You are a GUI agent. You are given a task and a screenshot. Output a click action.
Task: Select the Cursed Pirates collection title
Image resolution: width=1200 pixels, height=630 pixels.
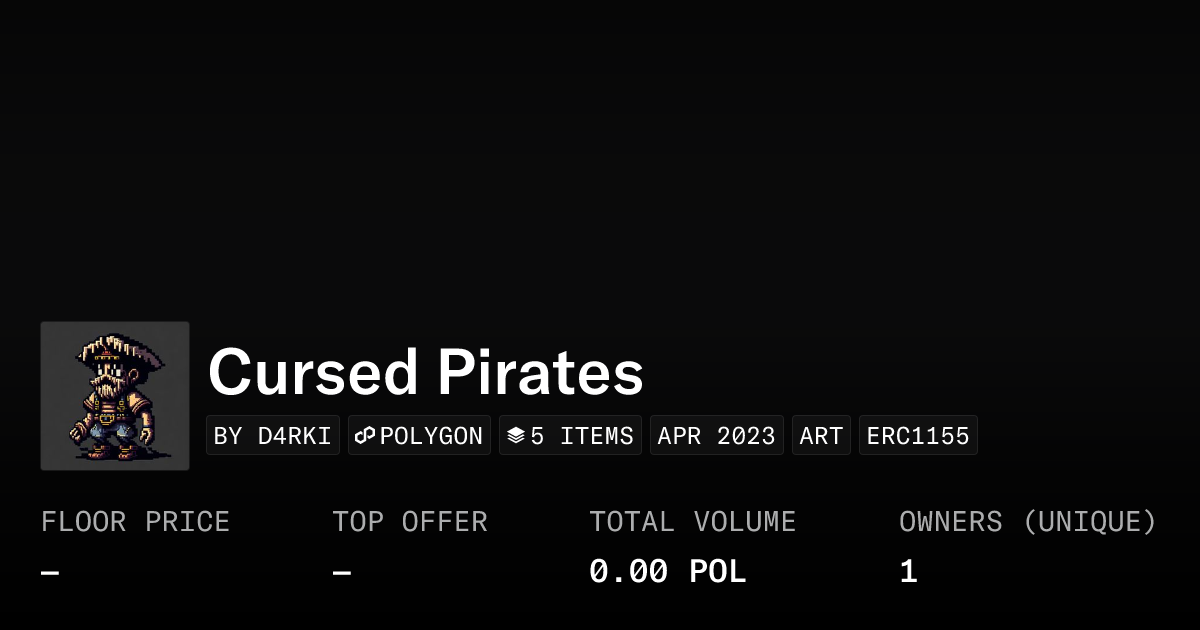pos(425,372)
